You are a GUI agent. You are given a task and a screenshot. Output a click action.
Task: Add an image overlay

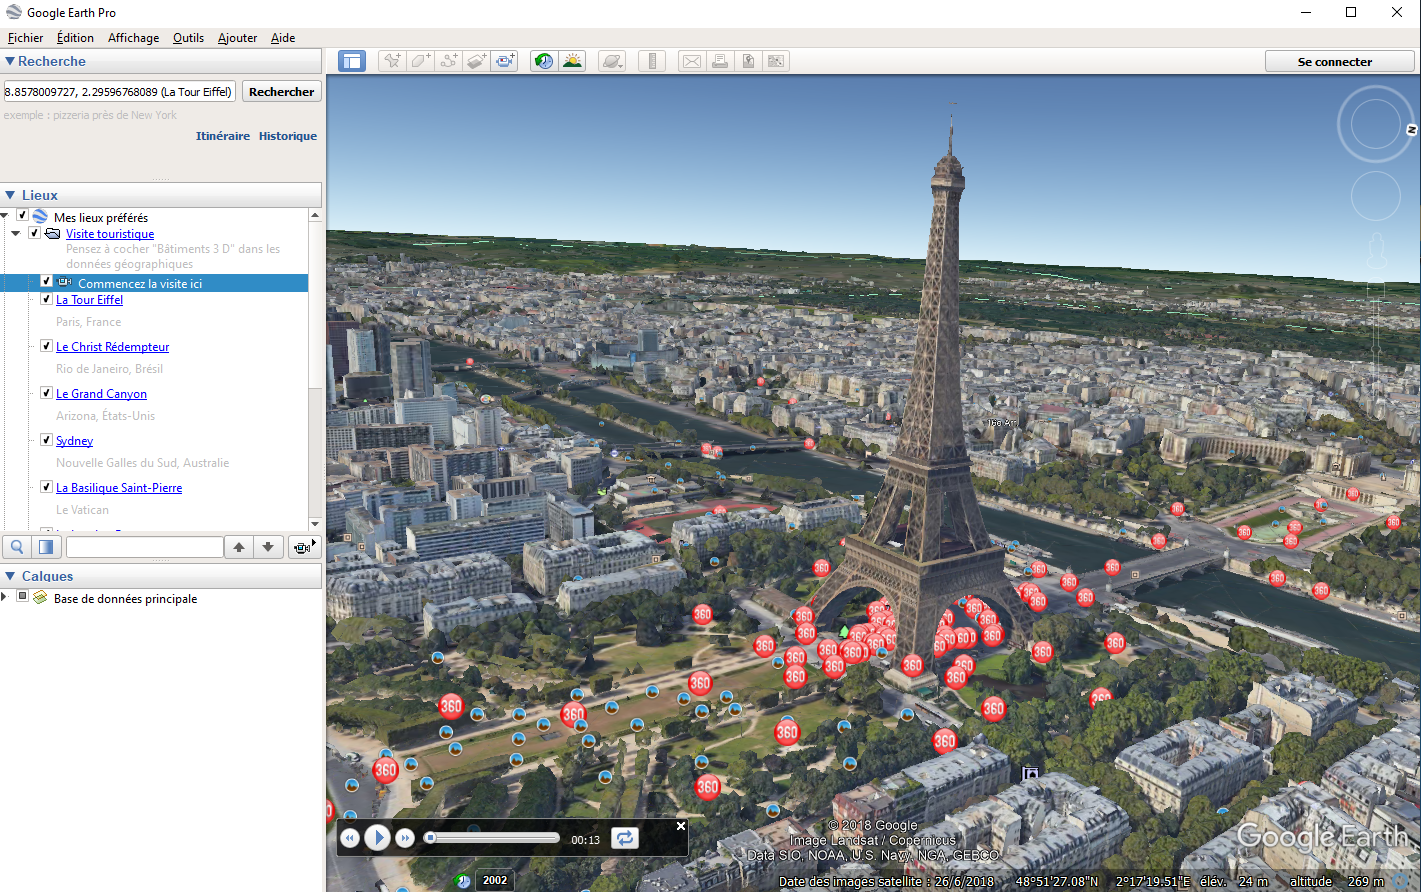[476, 61]
